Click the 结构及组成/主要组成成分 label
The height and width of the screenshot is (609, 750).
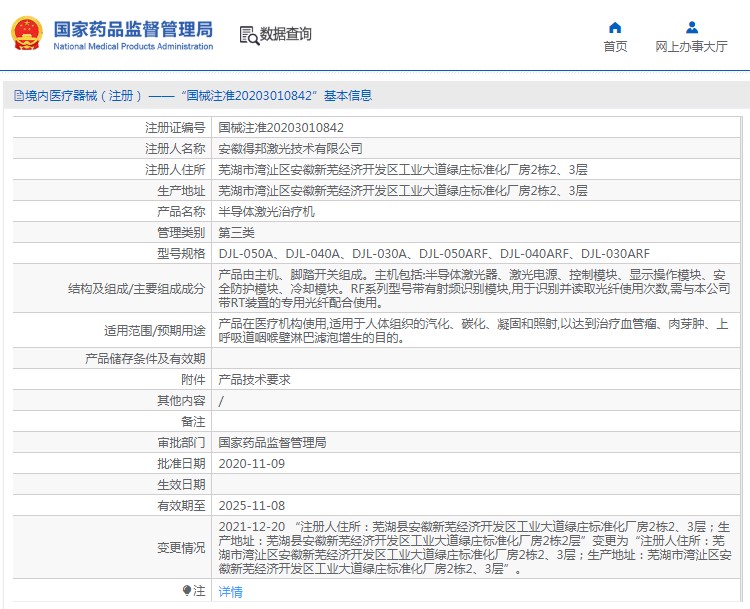pyautogui.click(x=136, y=288)
